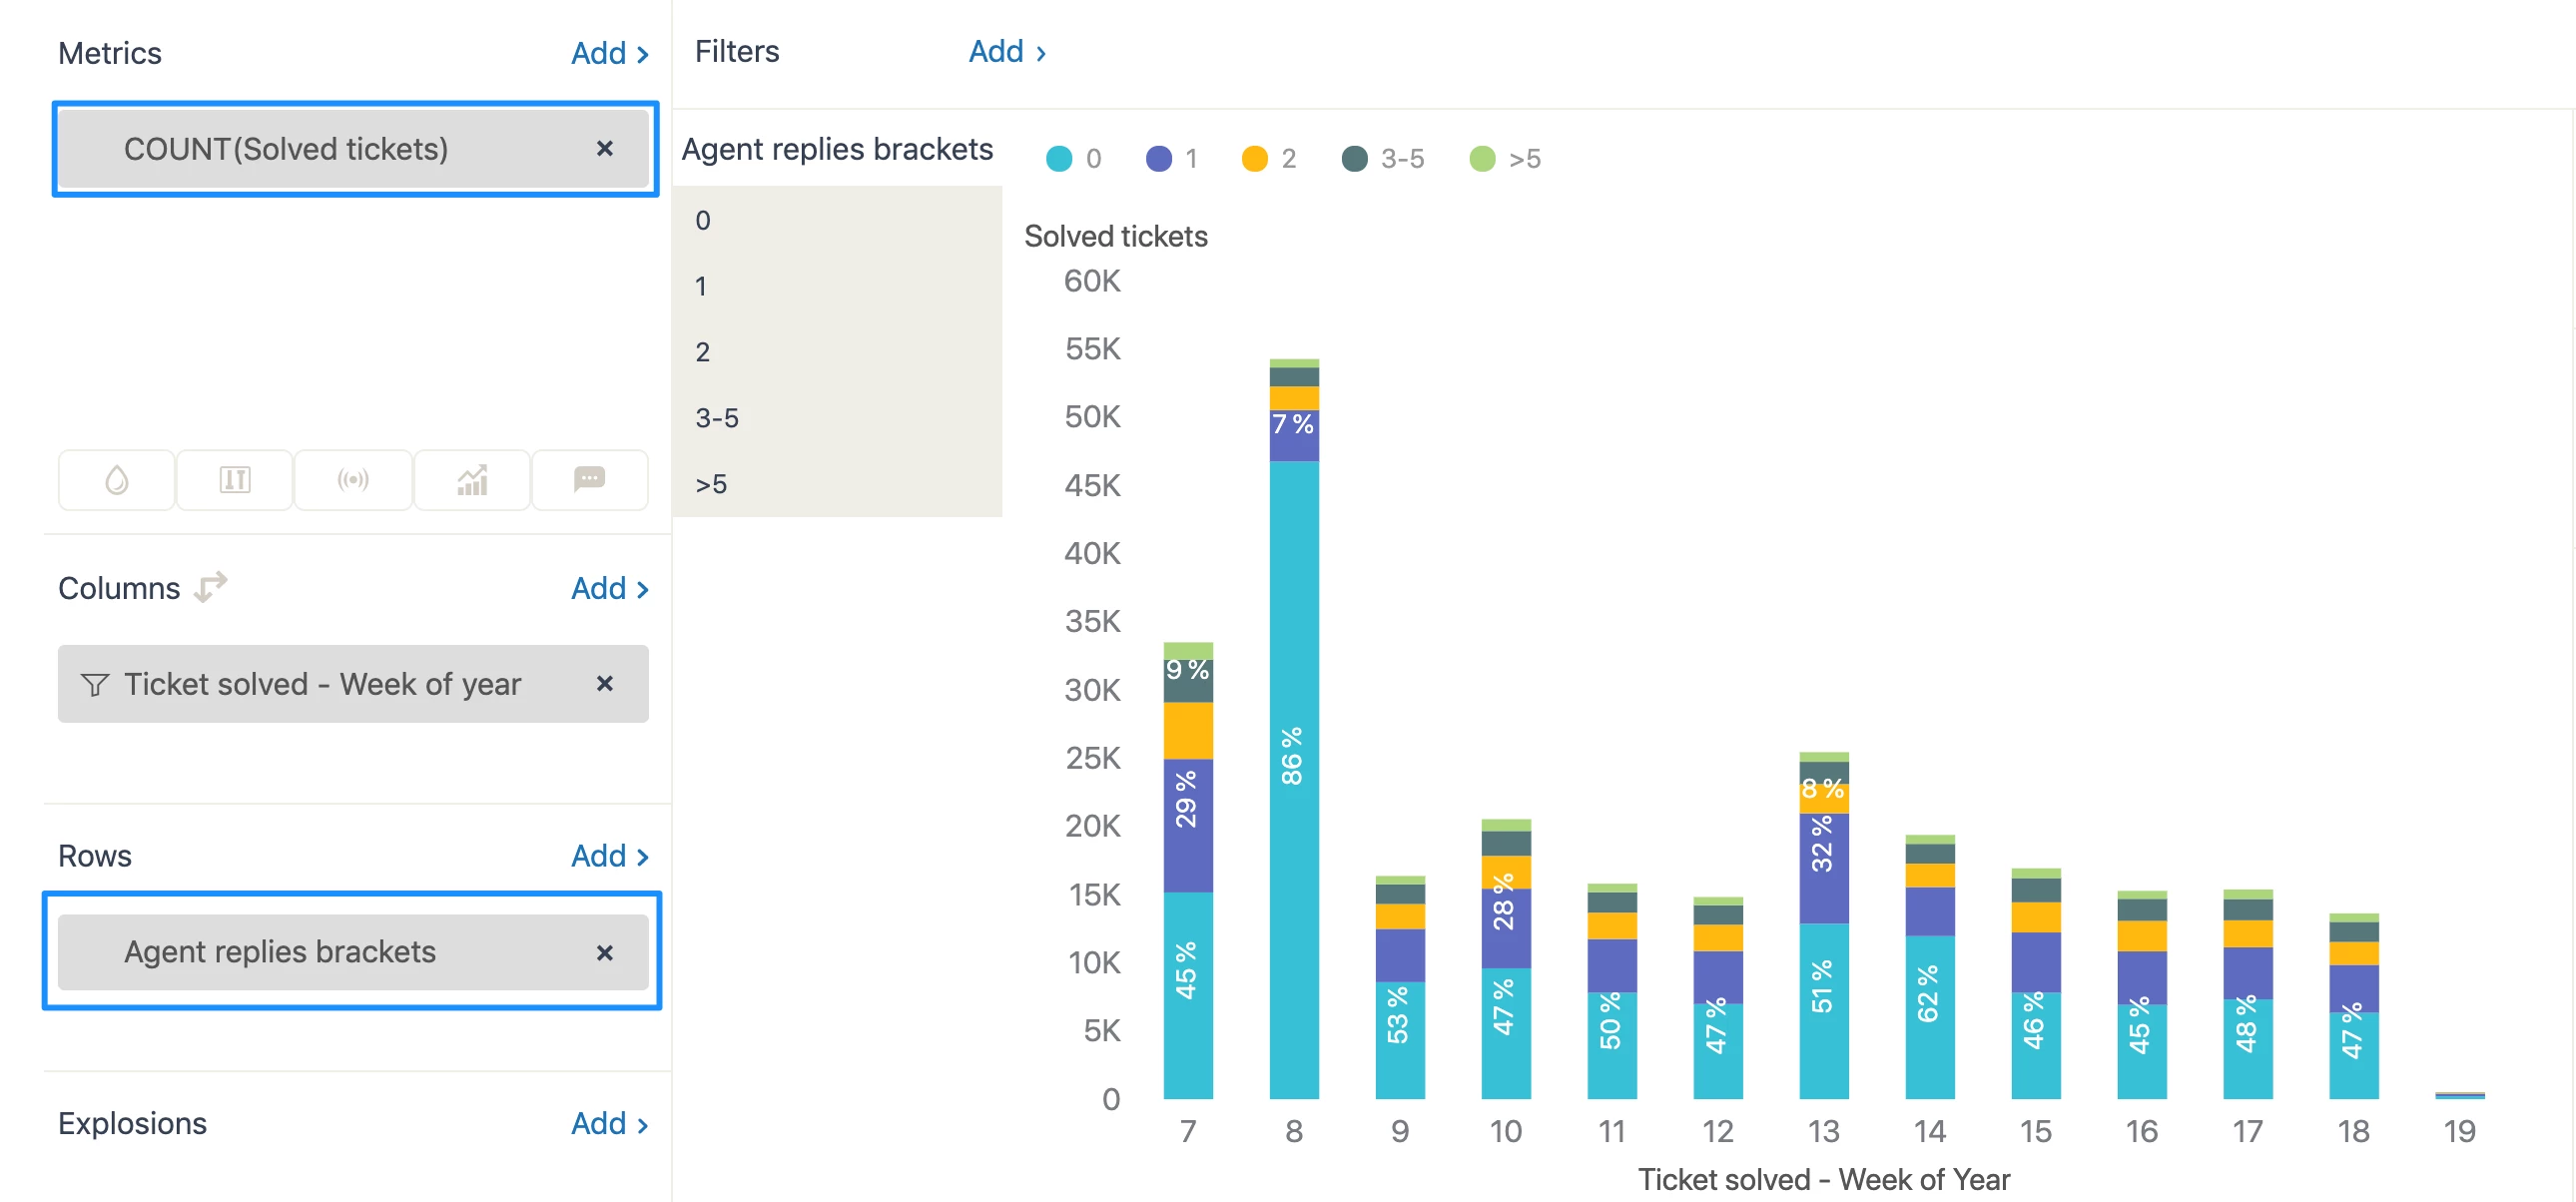Click the orange legend swatch for 2
Screen dimensions: 2576x1202
(x=1254, y=159)
